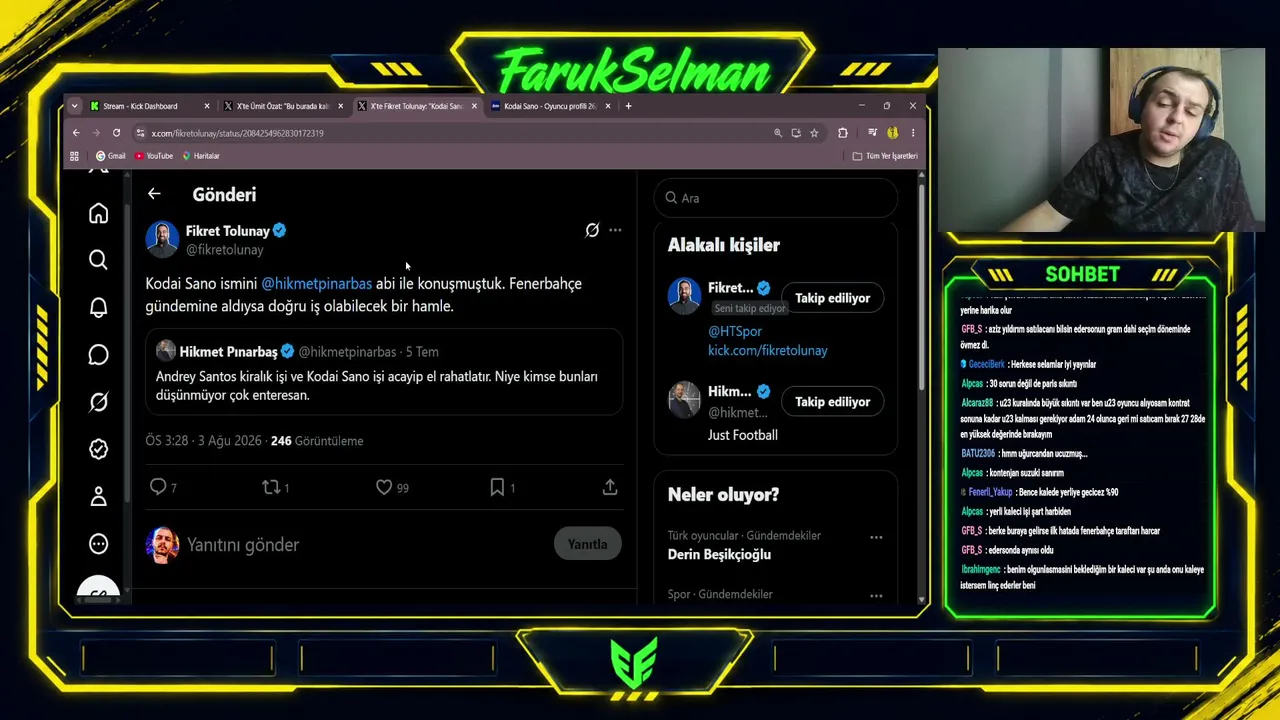This screenshot has height=720, width=1280.
Task: Reply to the post via comment icon
Action: tap(158, 487)
